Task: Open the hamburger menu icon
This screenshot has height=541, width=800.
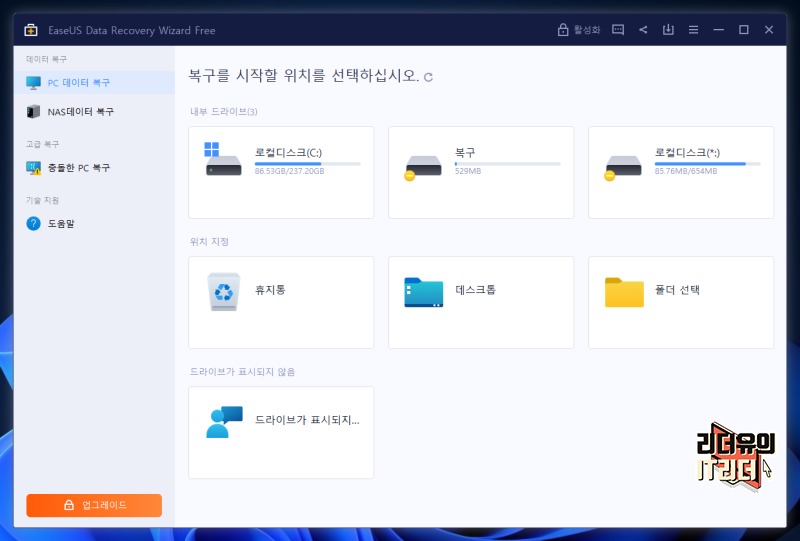Action: pos(693,30)
